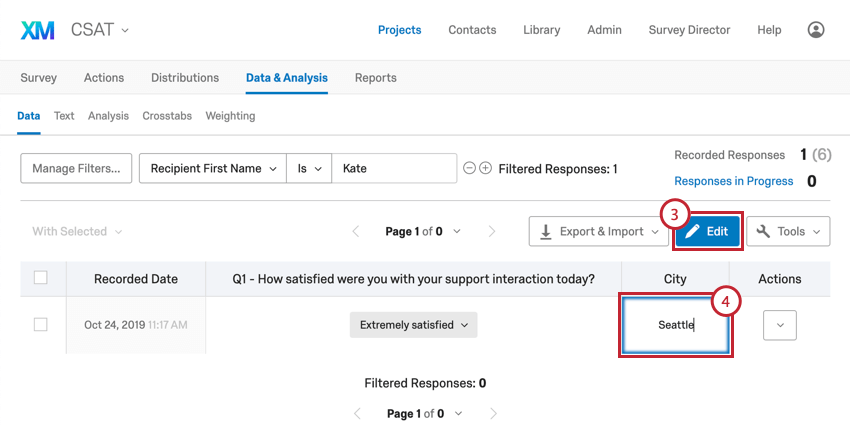Screen dimensions: 850x425
Task: Open the Export & Import dropdown
Action: (598, 232)
